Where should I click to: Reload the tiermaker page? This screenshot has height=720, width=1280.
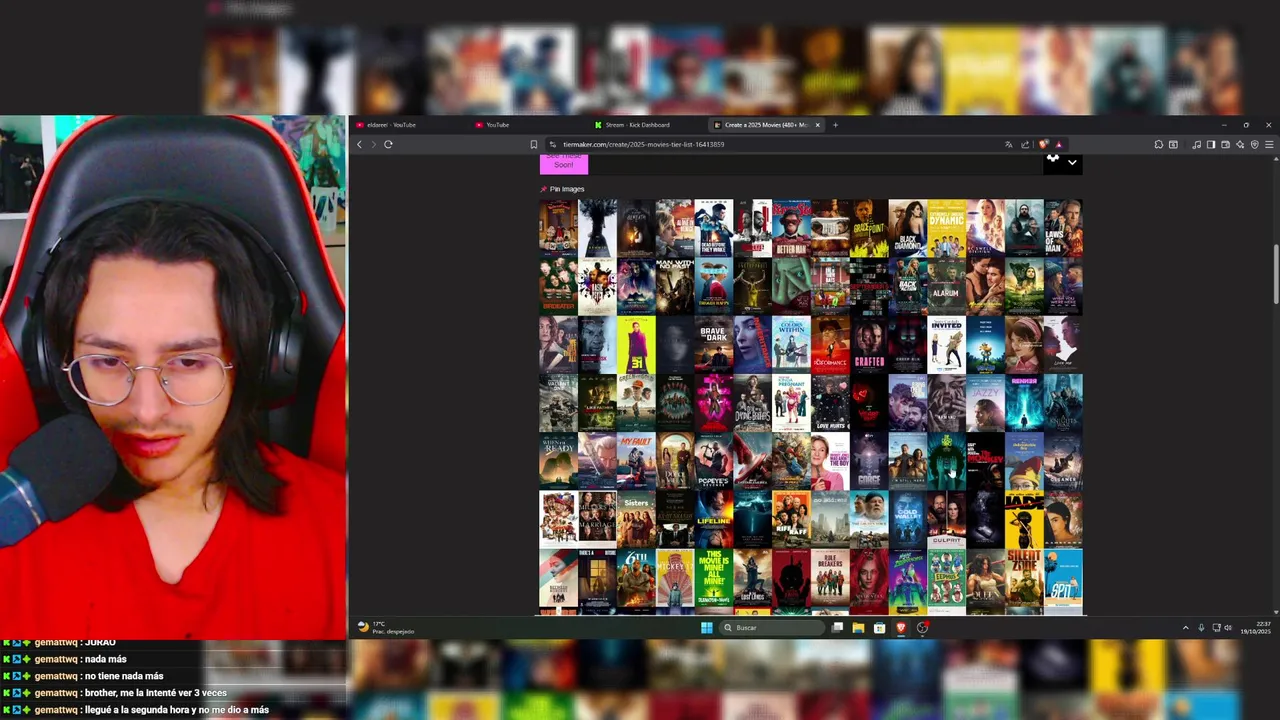click(388, 144)
